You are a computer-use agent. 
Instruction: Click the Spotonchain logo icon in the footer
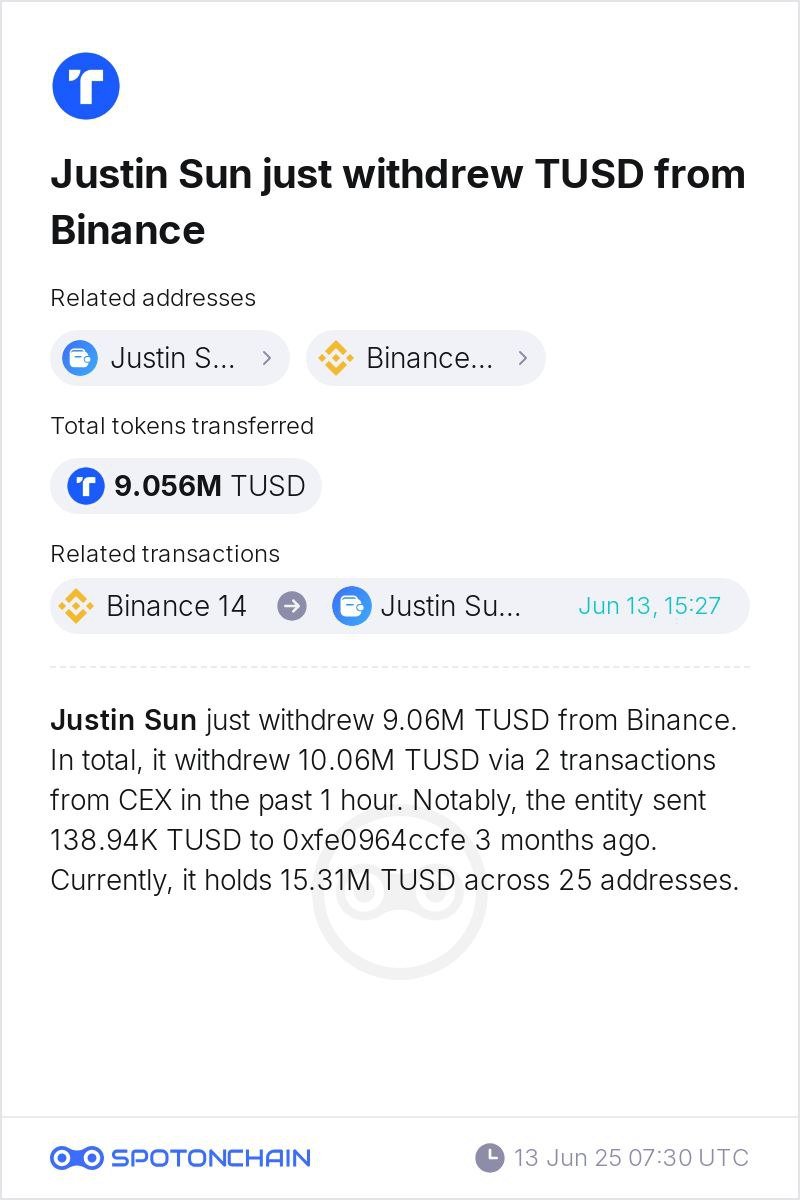[77, 1158]
